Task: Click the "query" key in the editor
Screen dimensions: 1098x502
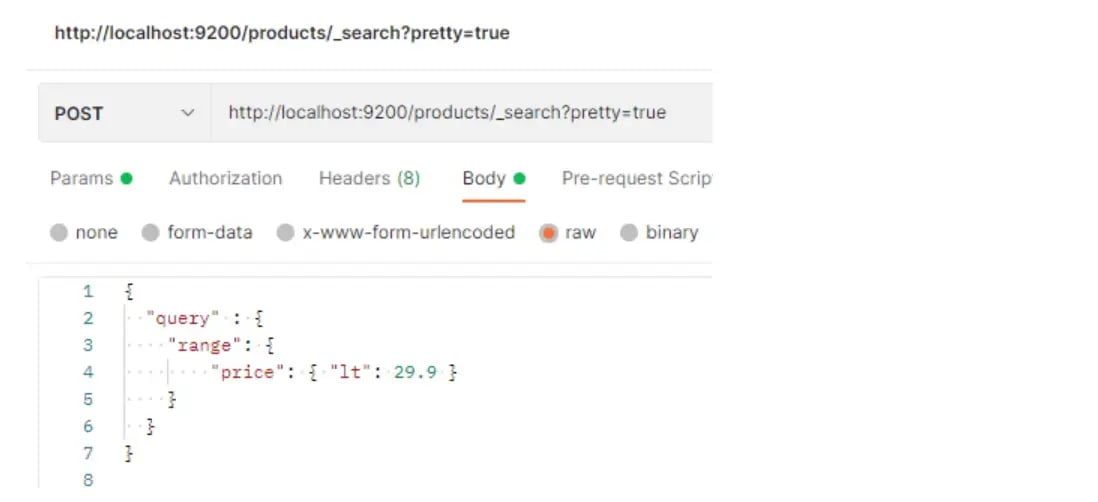Action: [182, 319]
